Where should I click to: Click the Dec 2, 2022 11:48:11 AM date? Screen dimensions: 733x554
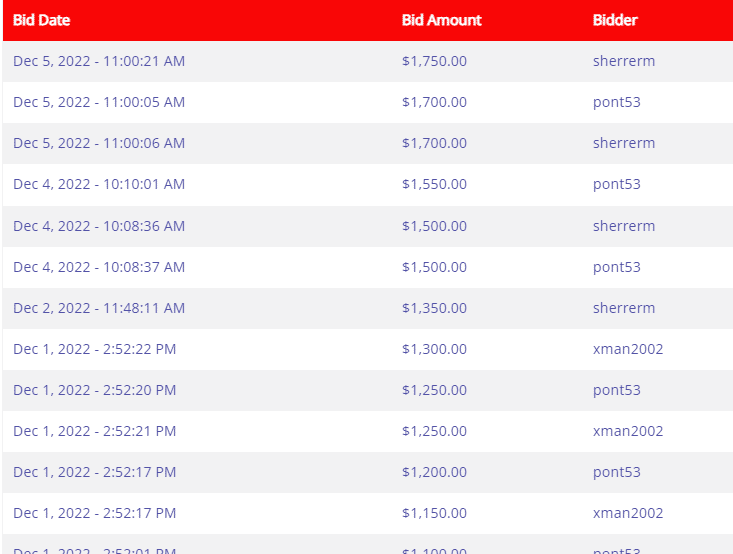[99, 308]
